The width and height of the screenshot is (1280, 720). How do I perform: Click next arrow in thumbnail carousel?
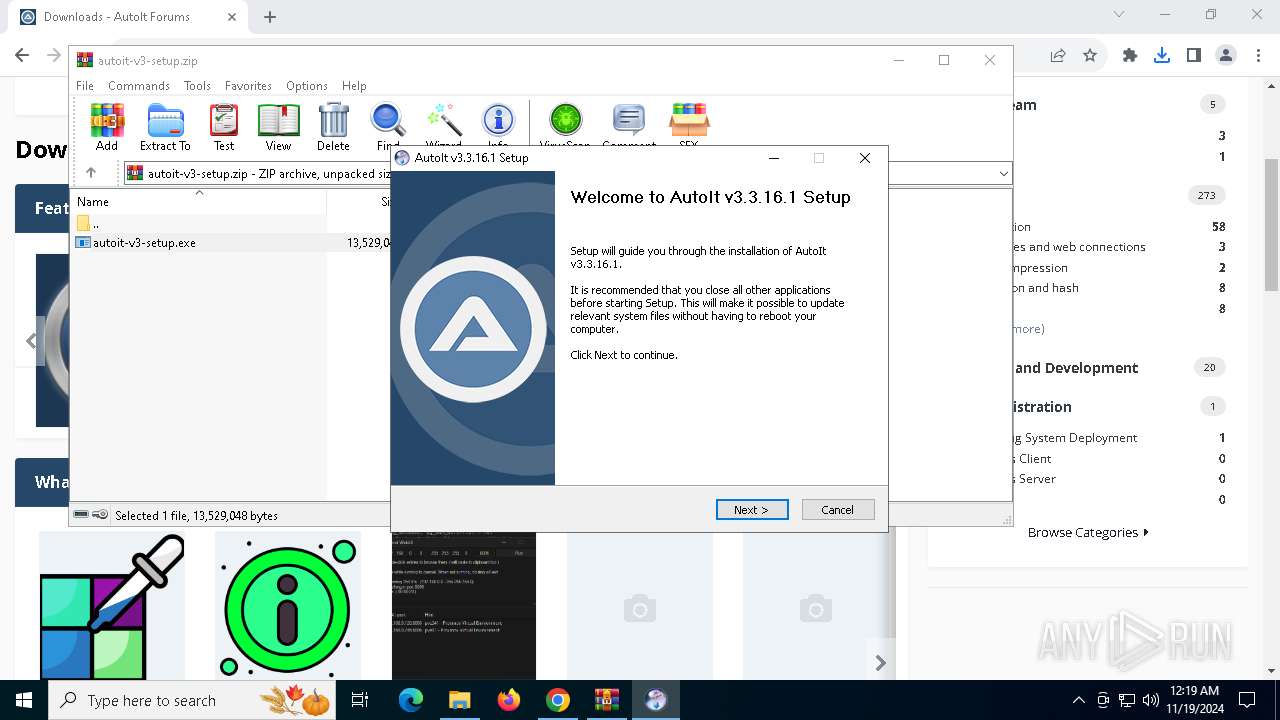point(880,663)
